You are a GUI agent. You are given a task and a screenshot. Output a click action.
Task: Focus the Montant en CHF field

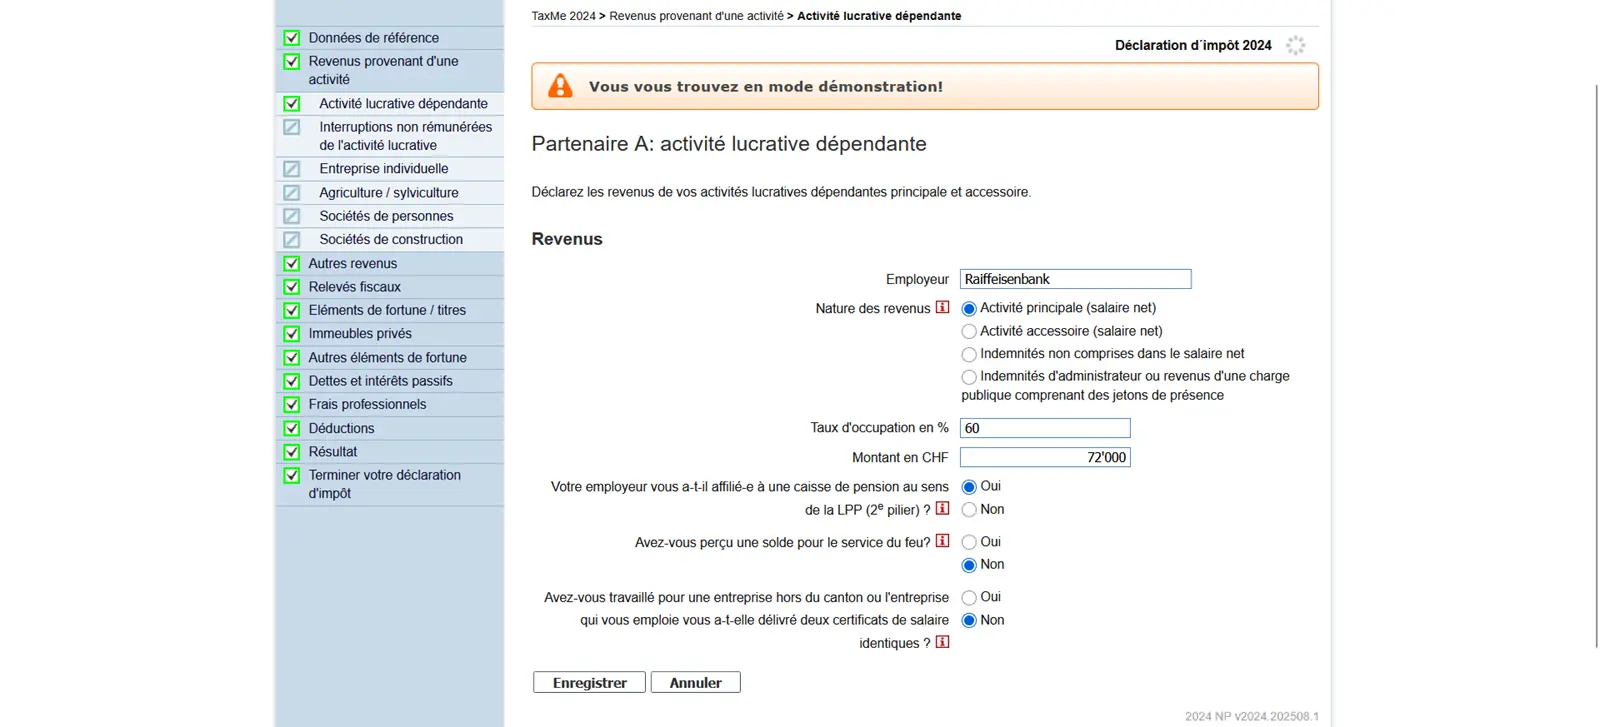1045,457
